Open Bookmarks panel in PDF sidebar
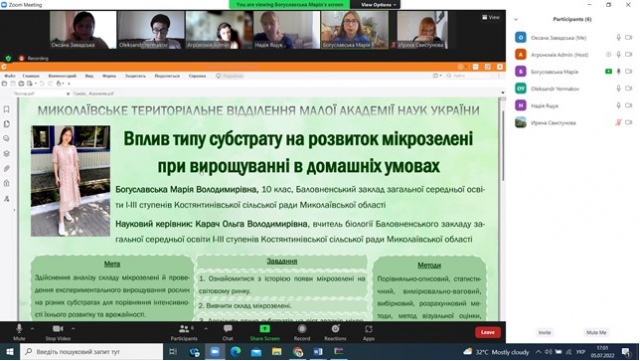 7,109
